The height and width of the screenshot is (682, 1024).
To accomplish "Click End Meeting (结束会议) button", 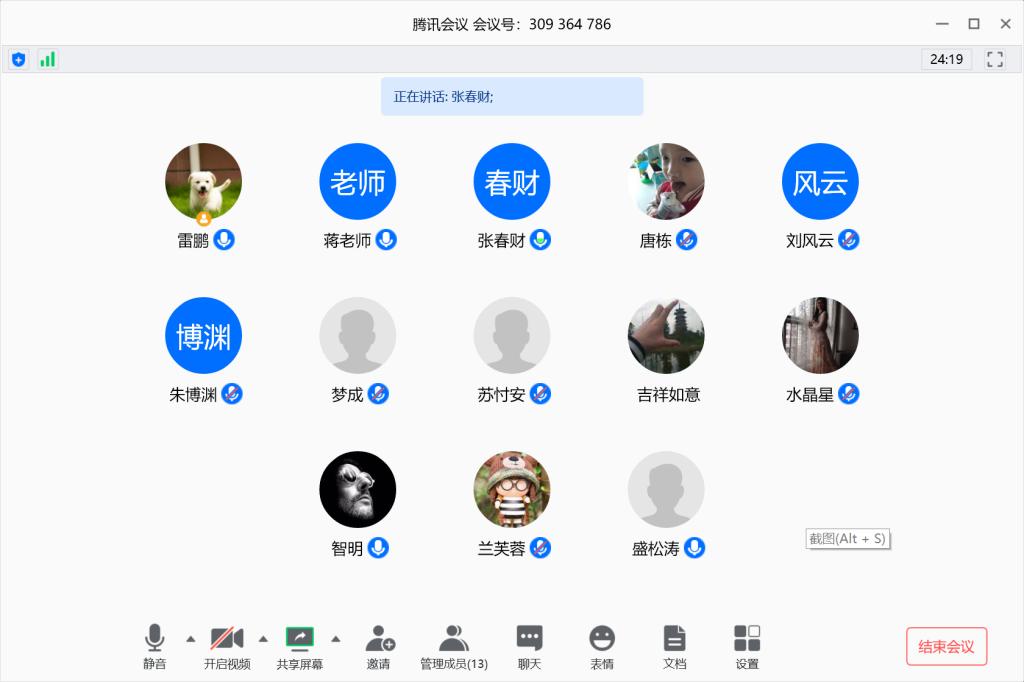I will coord(946,646).
